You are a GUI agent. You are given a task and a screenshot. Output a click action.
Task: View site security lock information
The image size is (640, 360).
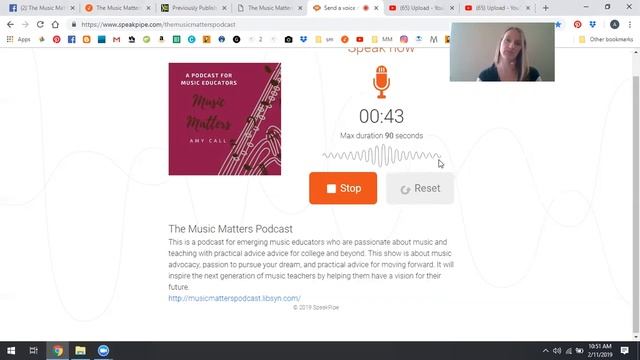click(x=74, y=24)
